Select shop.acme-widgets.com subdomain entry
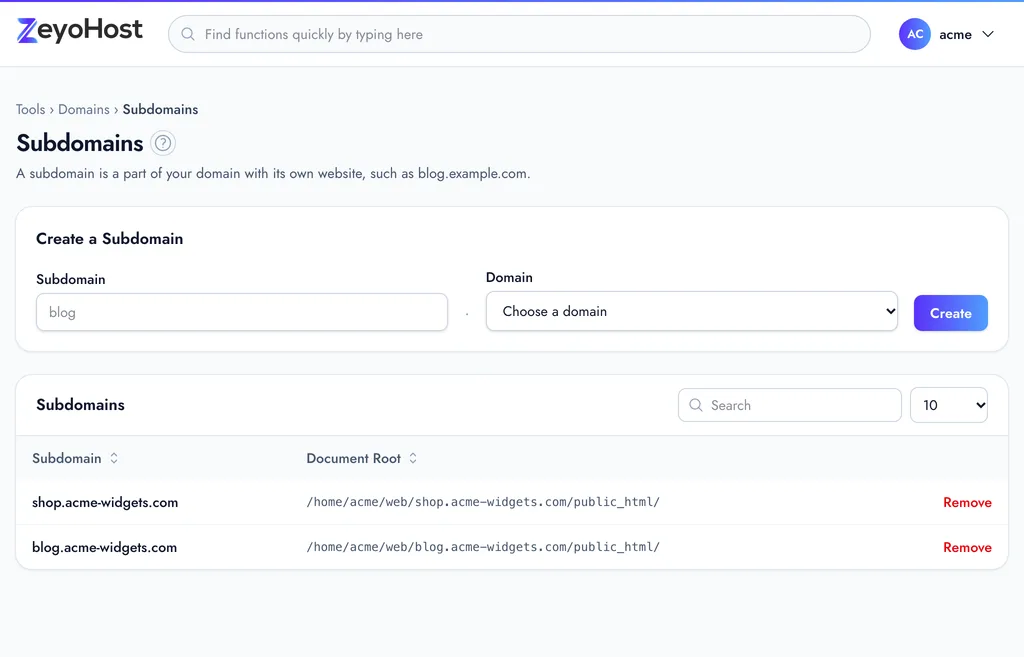1024x657 pixels. pos(105,502)
